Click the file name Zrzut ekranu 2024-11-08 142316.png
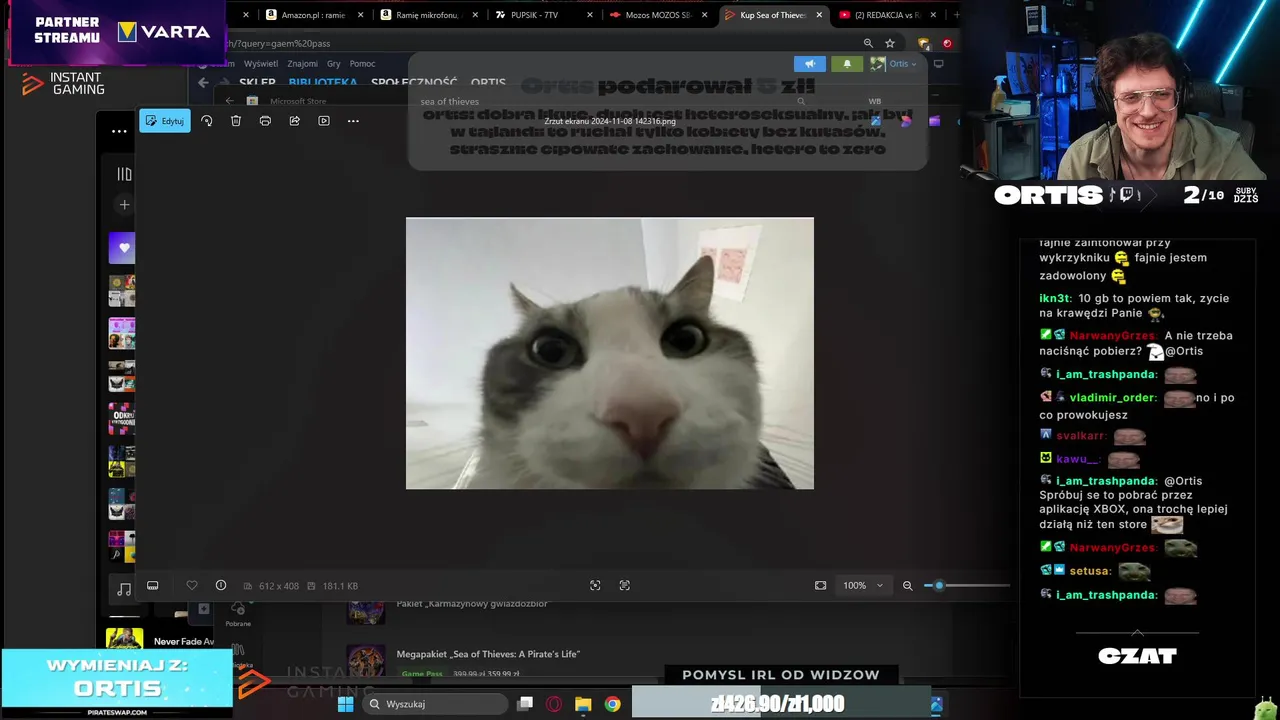The image size is (1280, 720). click(x=610, y=121)
